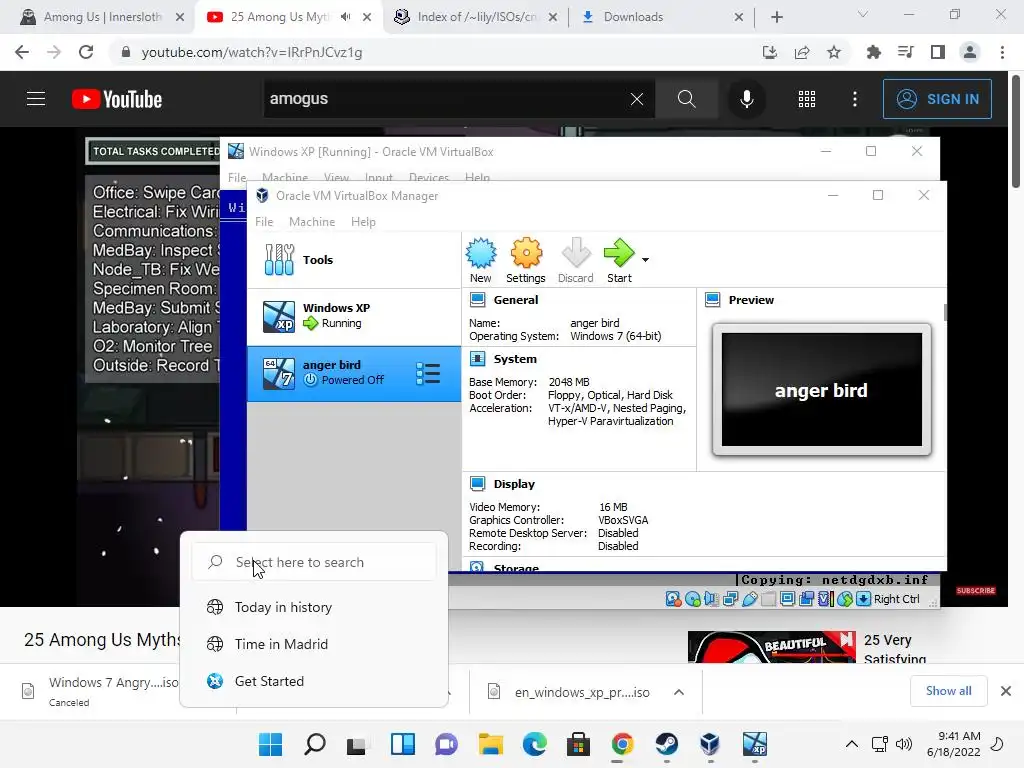Click the taskbar clock showing 9:41 AM
The height and width of the screenshot is (768, 1024).
click(x=953, y=744)
